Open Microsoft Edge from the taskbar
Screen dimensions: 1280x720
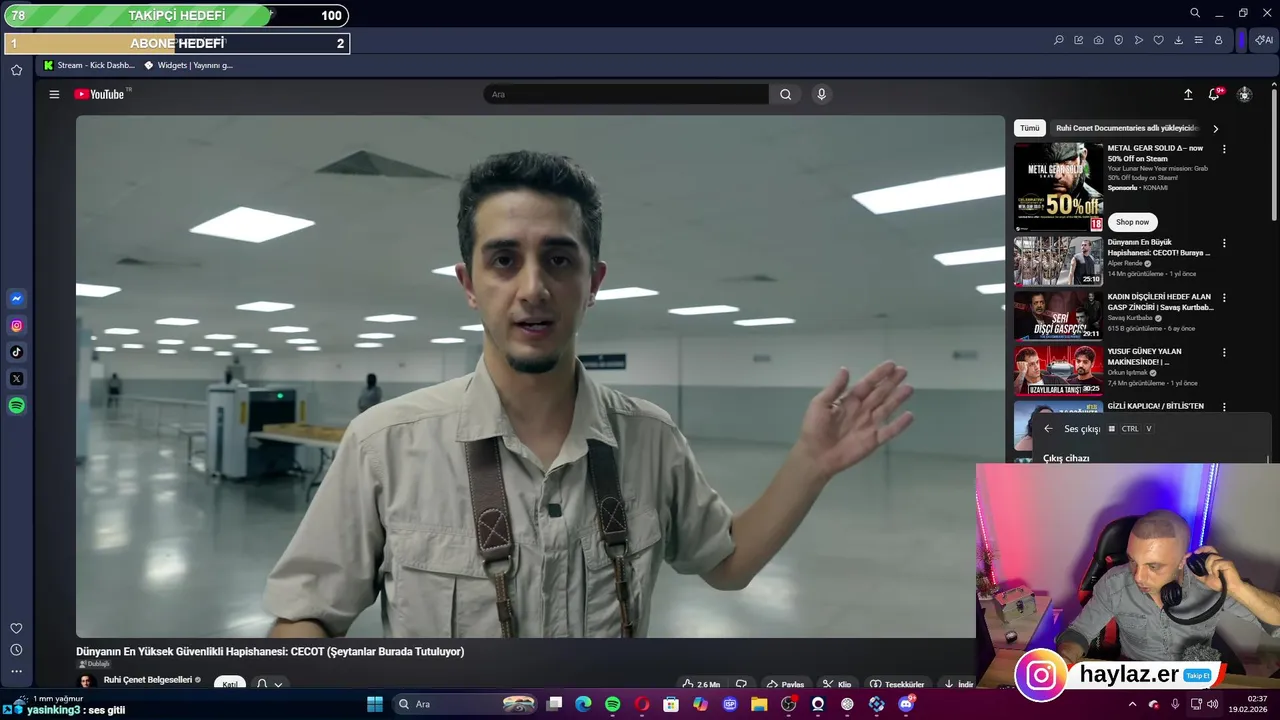click(x=583, y=704)
